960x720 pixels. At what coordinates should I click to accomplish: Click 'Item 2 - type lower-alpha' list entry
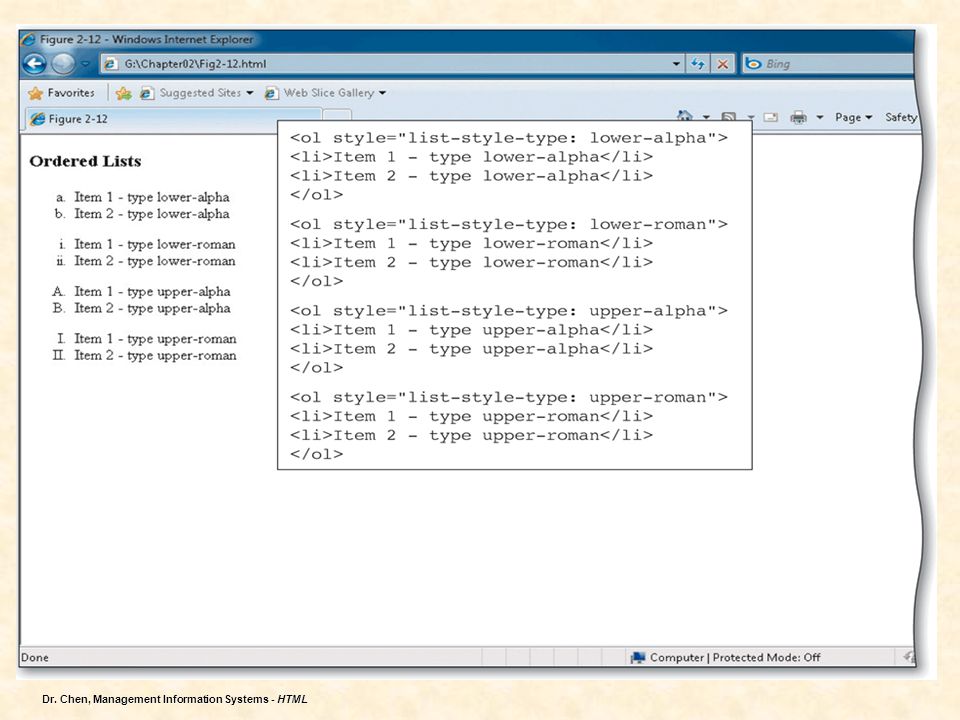pos(152,214)
